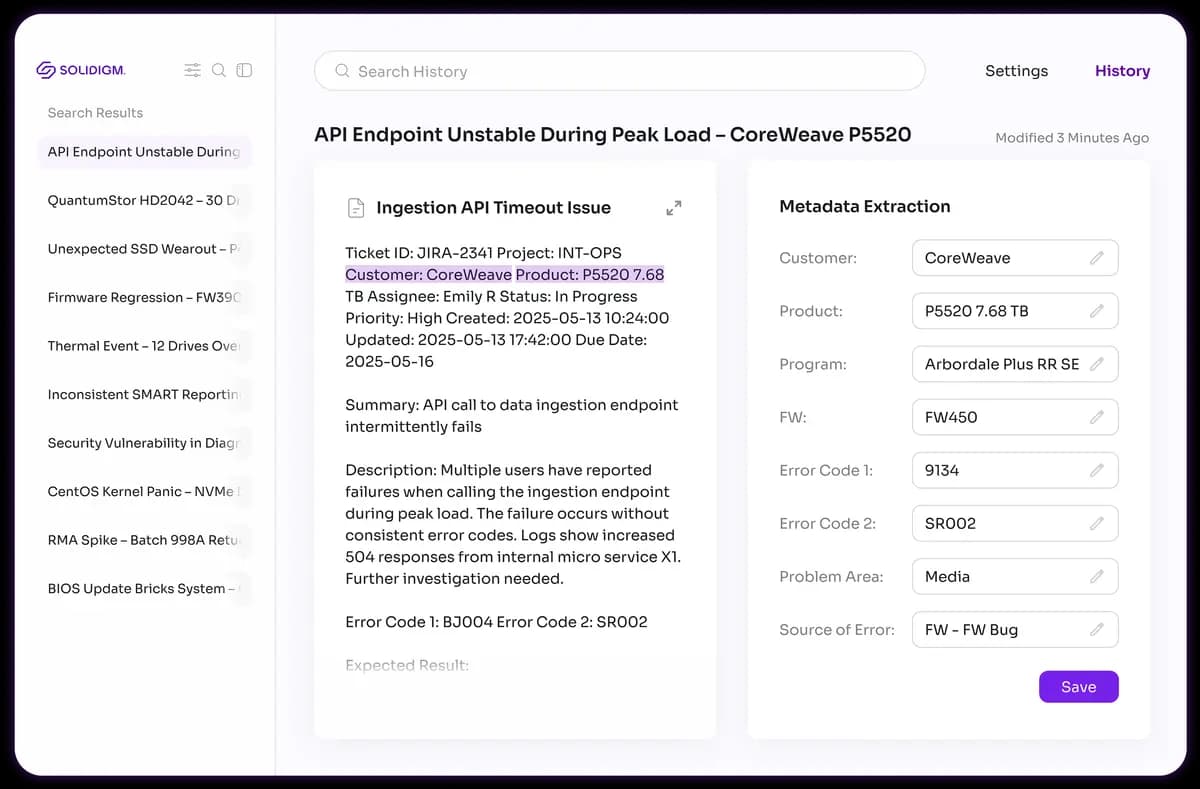This screenshot has width=1200, height=789.
Task: Click the Solidigm logo
Action: (x=81, y=70)
